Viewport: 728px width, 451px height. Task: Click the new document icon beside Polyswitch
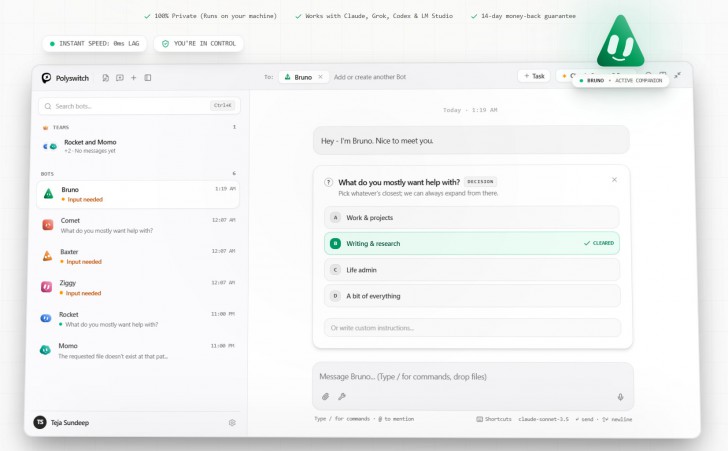106,78
